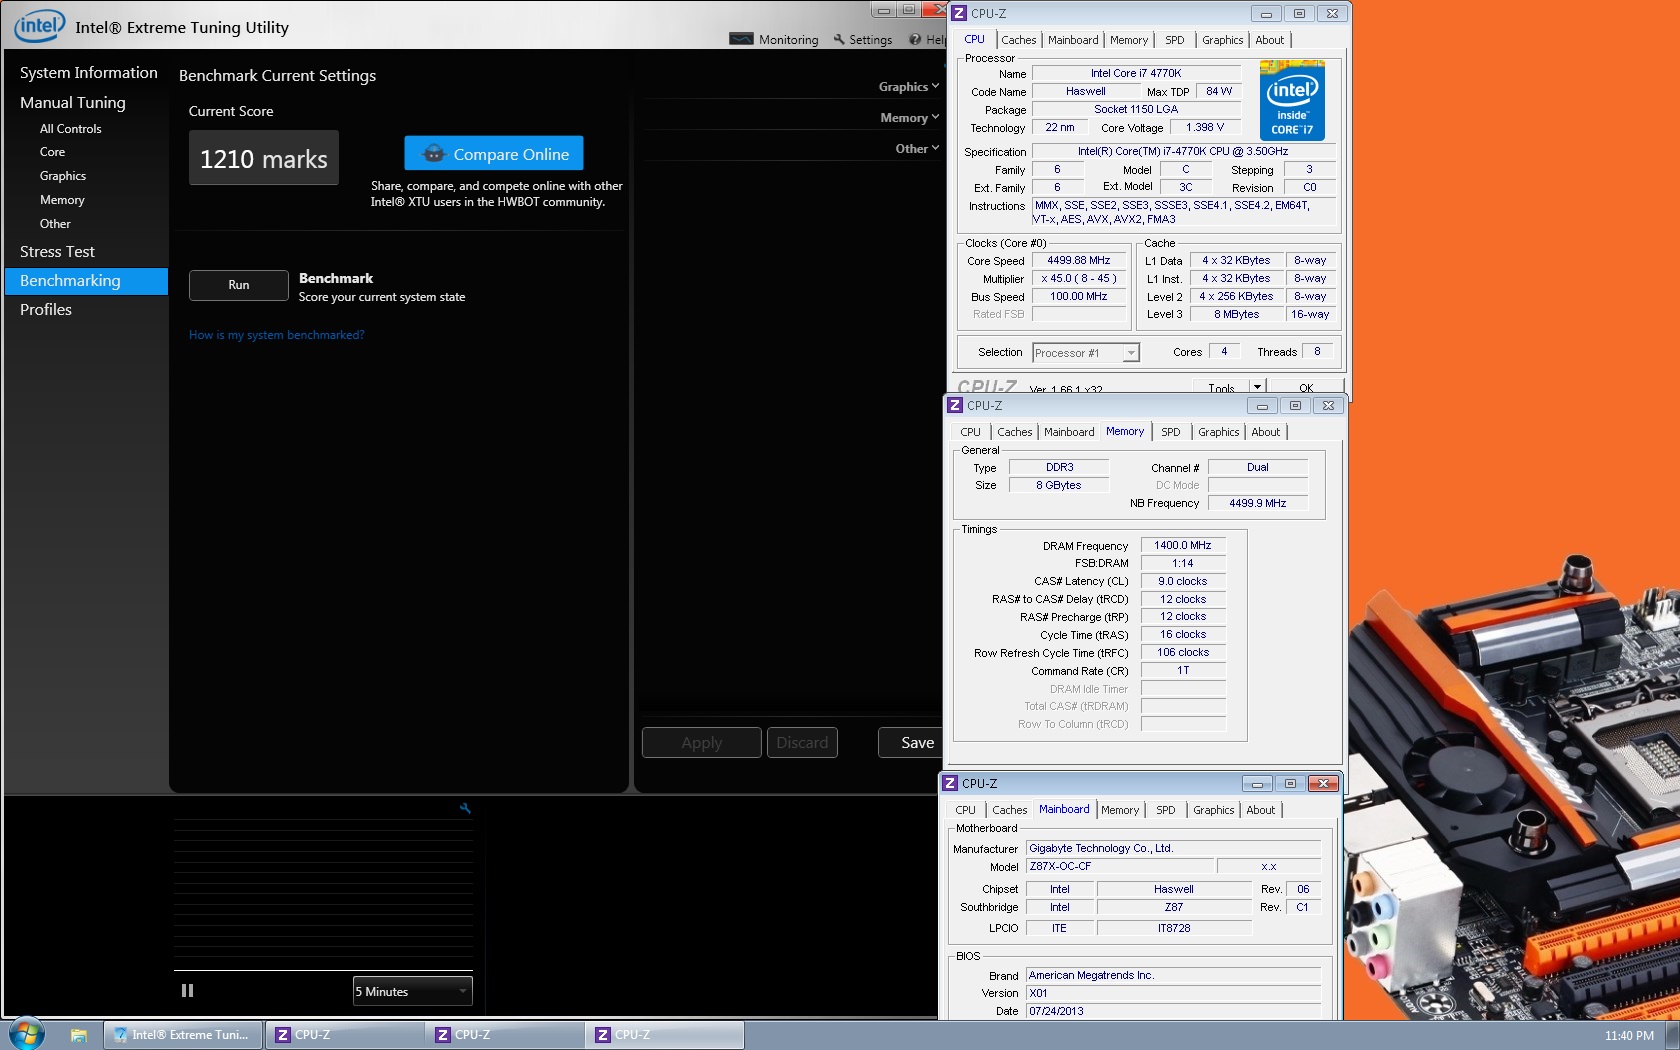Viewport: 1680px width, 1050px height.
Task: Click Core Voltage value 1.398 V
Action: click(x=1205, y=127)
